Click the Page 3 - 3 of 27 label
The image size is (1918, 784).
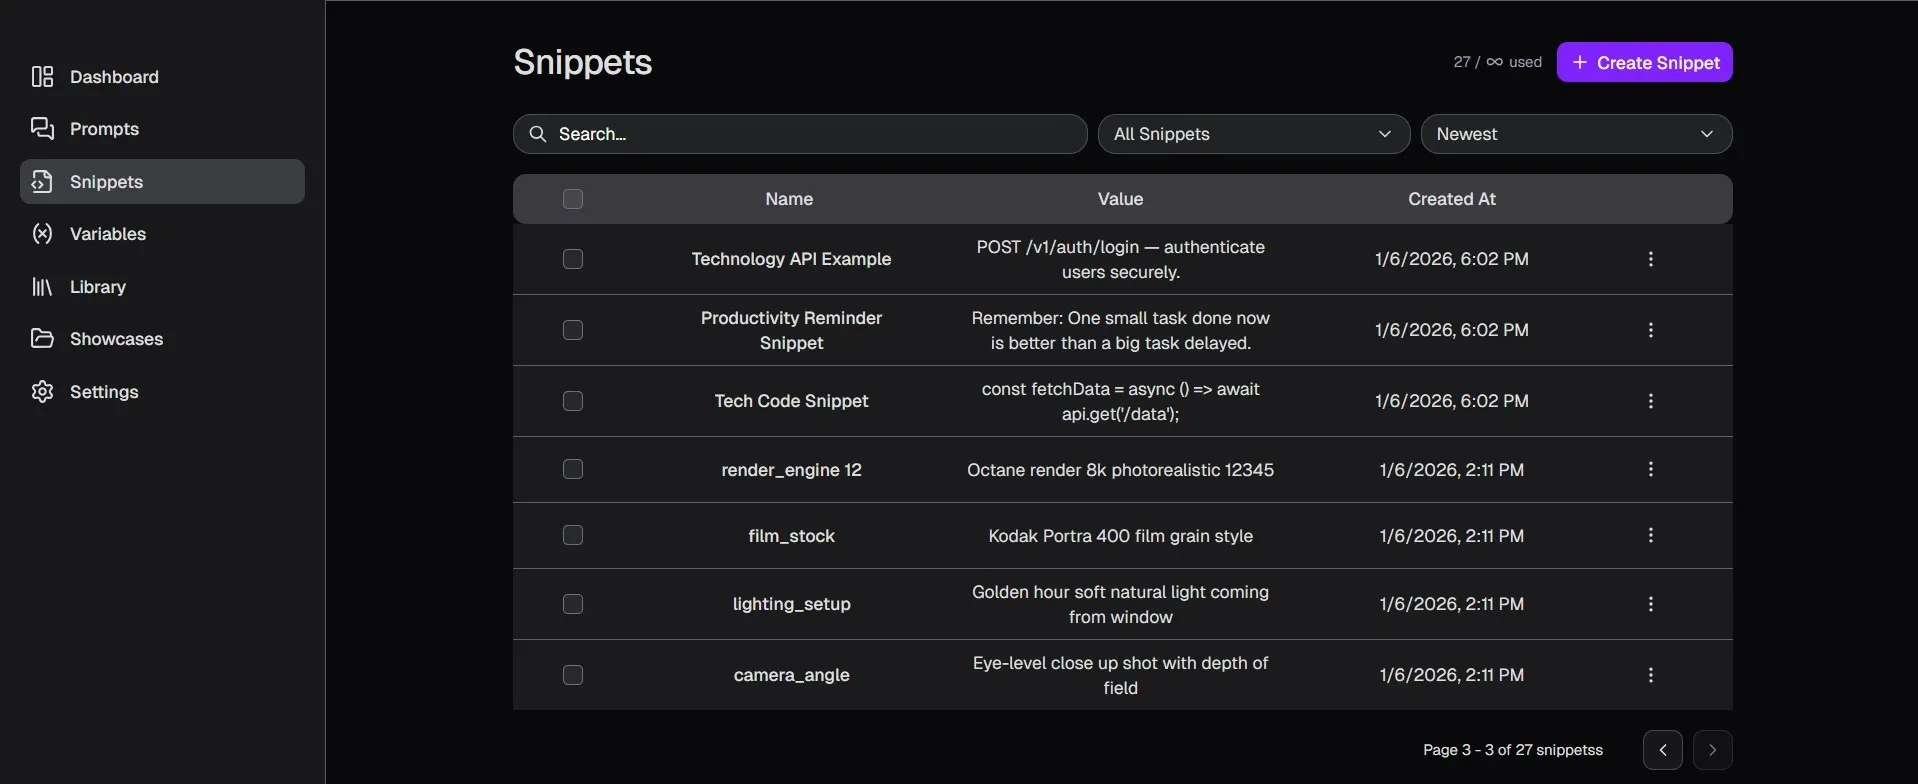tap(1513, 750)
